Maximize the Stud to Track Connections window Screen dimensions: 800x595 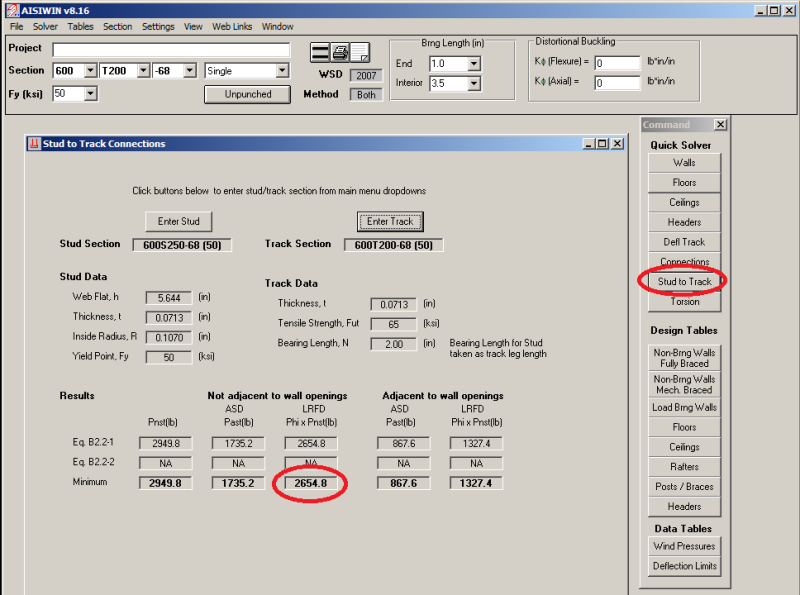coord(603,144)
